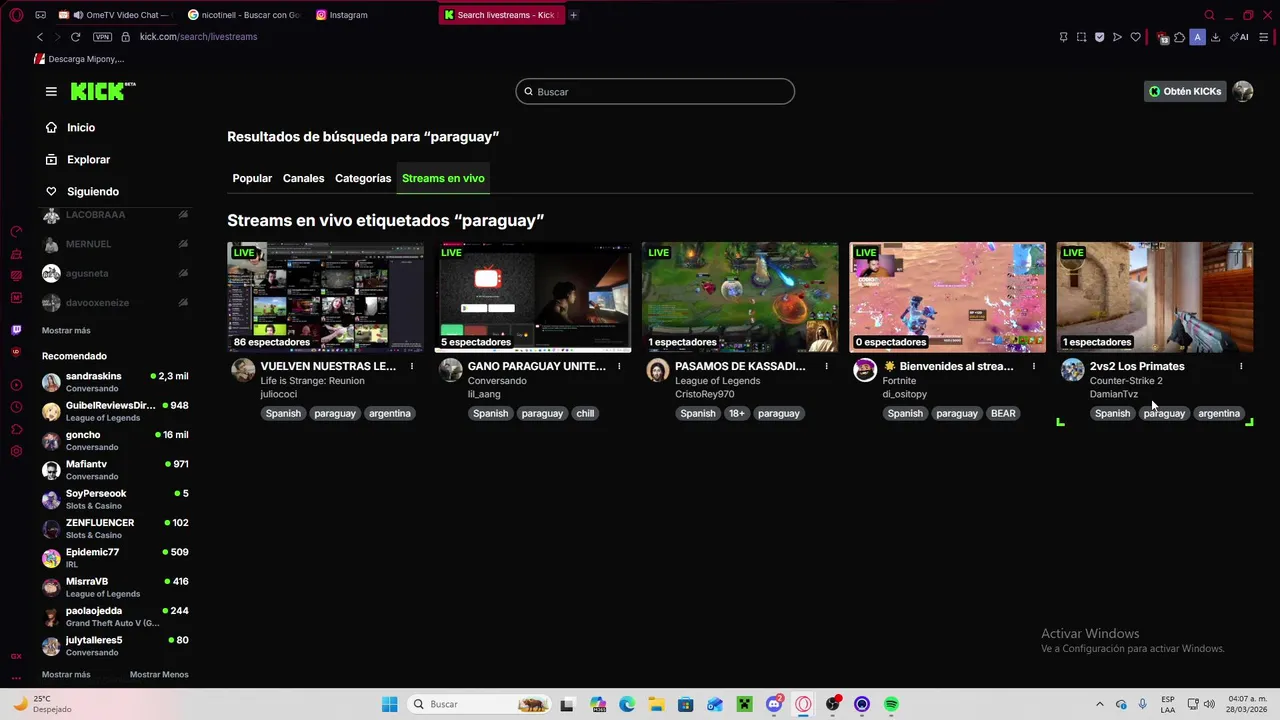Image resolution: width=1280 pixels, height=720 pixels.
Task: Open Discord from the taskbar
Action: (x=774, y=704)
